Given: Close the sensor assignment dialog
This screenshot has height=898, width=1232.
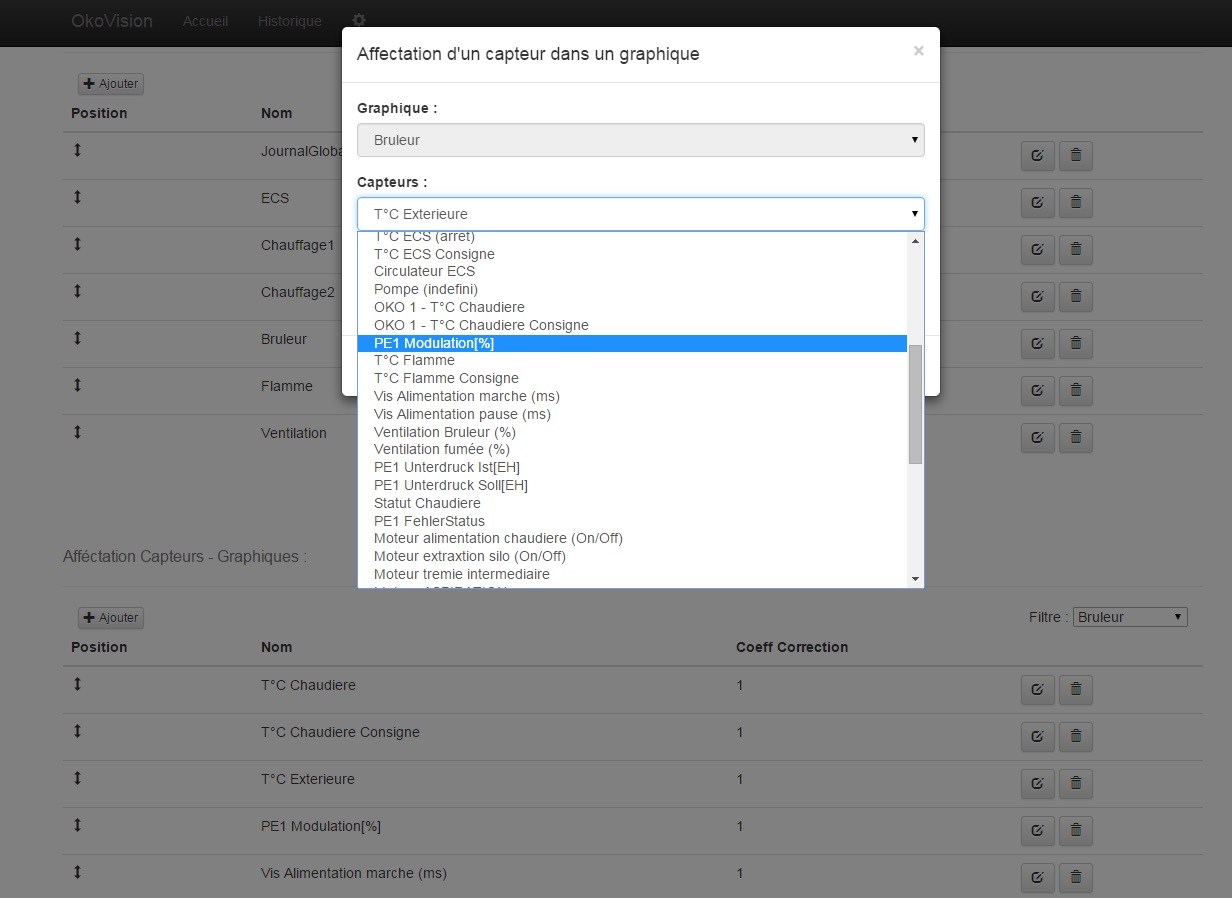Looking at the screenshot, I should pyautogui.click(x=918, y=51).
